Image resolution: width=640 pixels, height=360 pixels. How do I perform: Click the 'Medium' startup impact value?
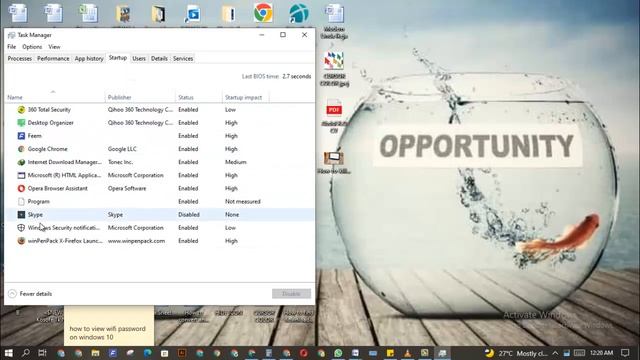[236, 162]
